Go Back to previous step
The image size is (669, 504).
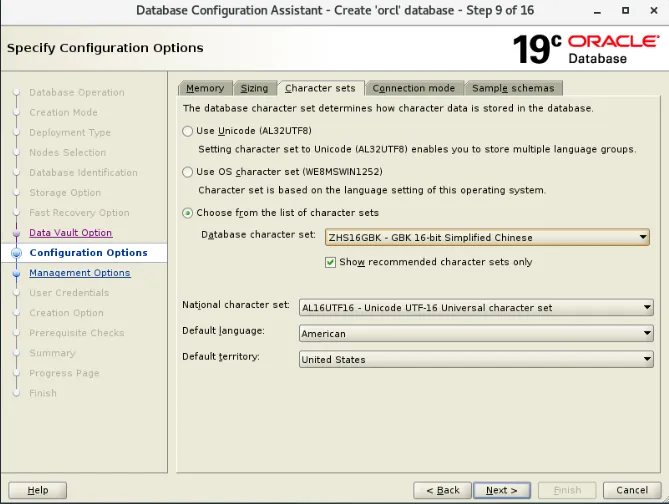click(x=442, y=490)
